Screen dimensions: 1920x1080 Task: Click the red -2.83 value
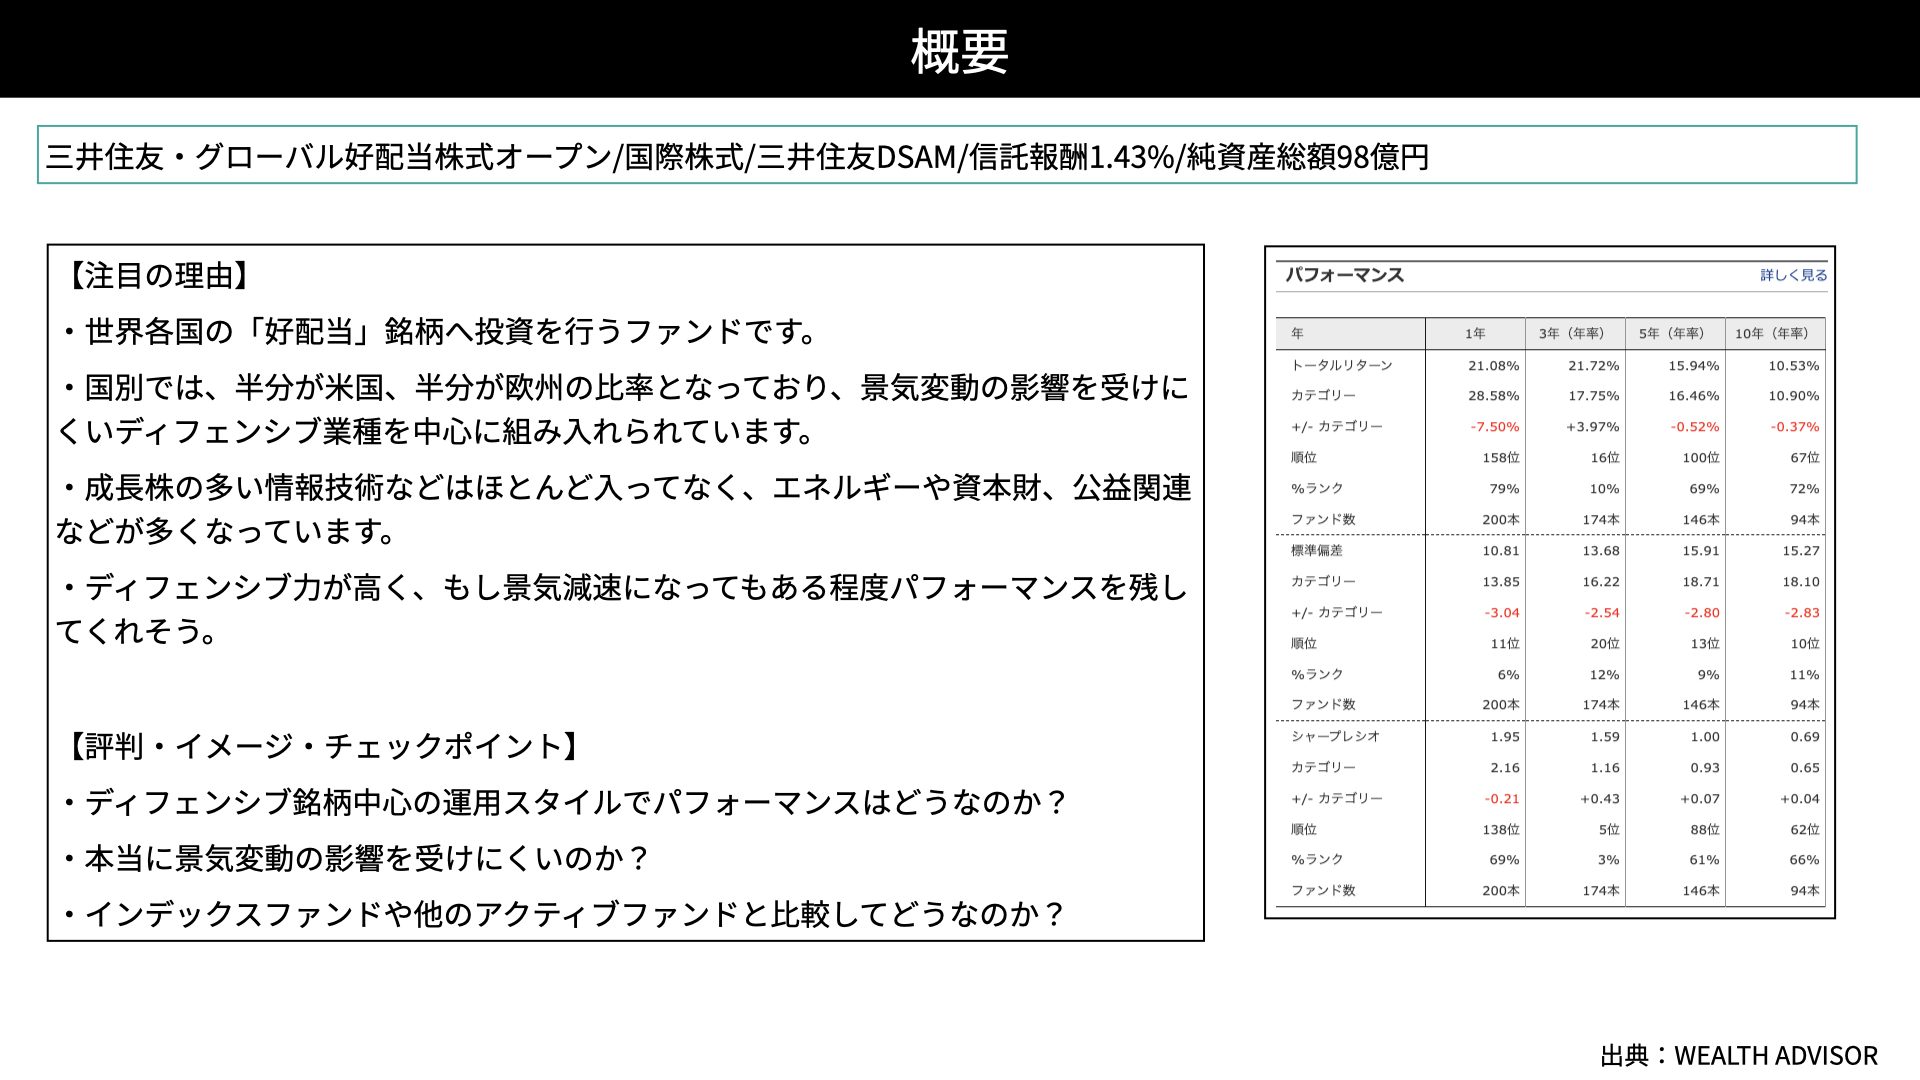(x=1801, y=613)
